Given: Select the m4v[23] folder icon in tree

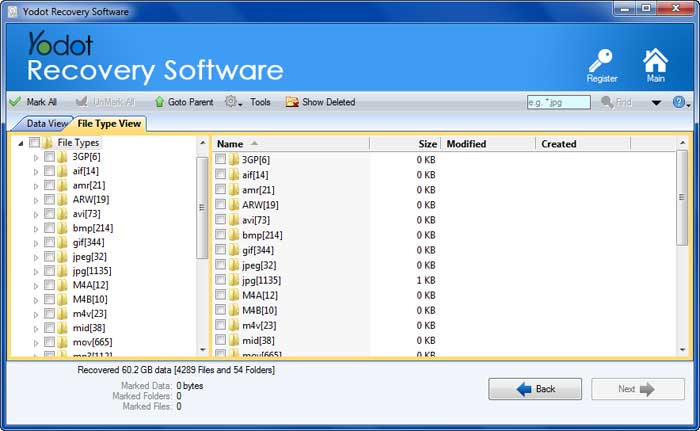Looking at the screenshot, I should click(62, 314).
